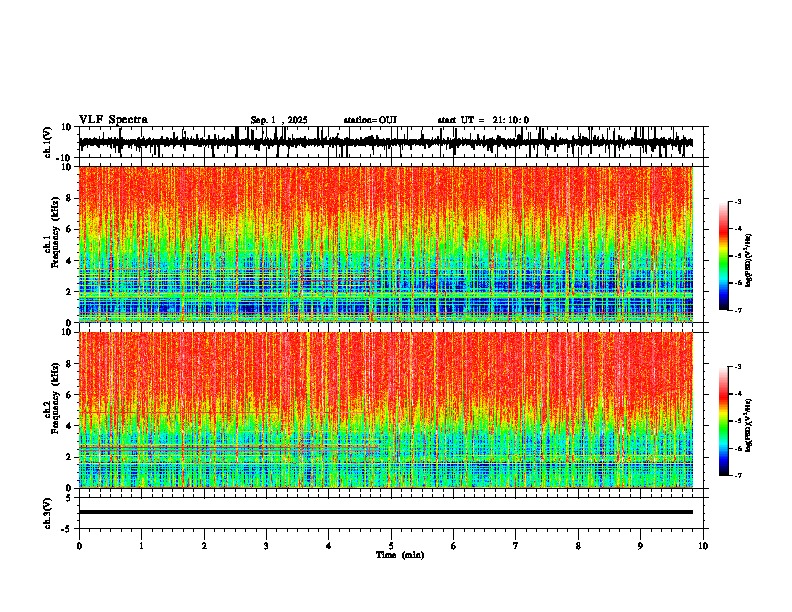Click the "Time (min)" axis title
Image resolution: width=792 pixels, height=612 pixels.
[400, 555]
